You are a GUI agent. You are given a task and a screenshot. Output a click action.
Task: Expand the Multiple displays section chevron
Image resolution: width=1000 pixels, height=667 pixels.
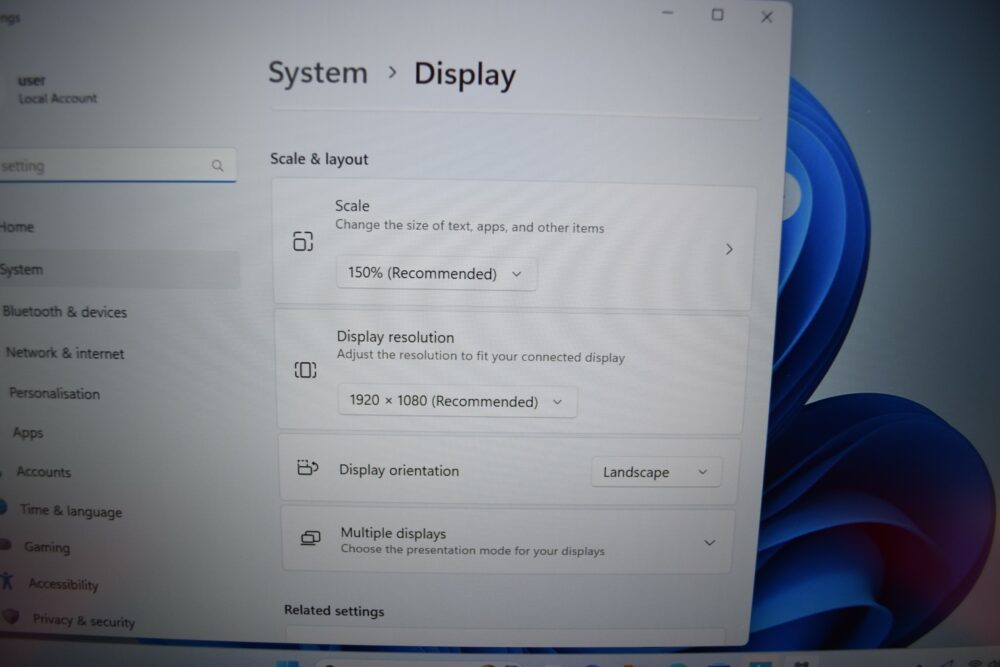pyautogui.click(x=709, y=543)
